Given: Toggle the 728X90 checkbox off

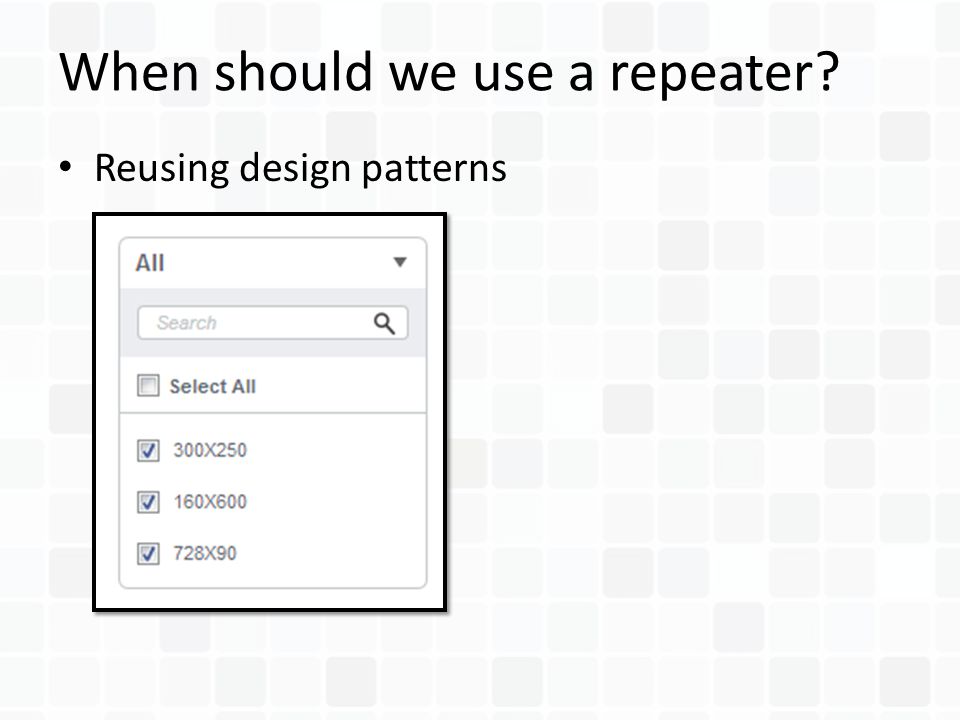Looking at the screenshot, I should pos(148,553).
